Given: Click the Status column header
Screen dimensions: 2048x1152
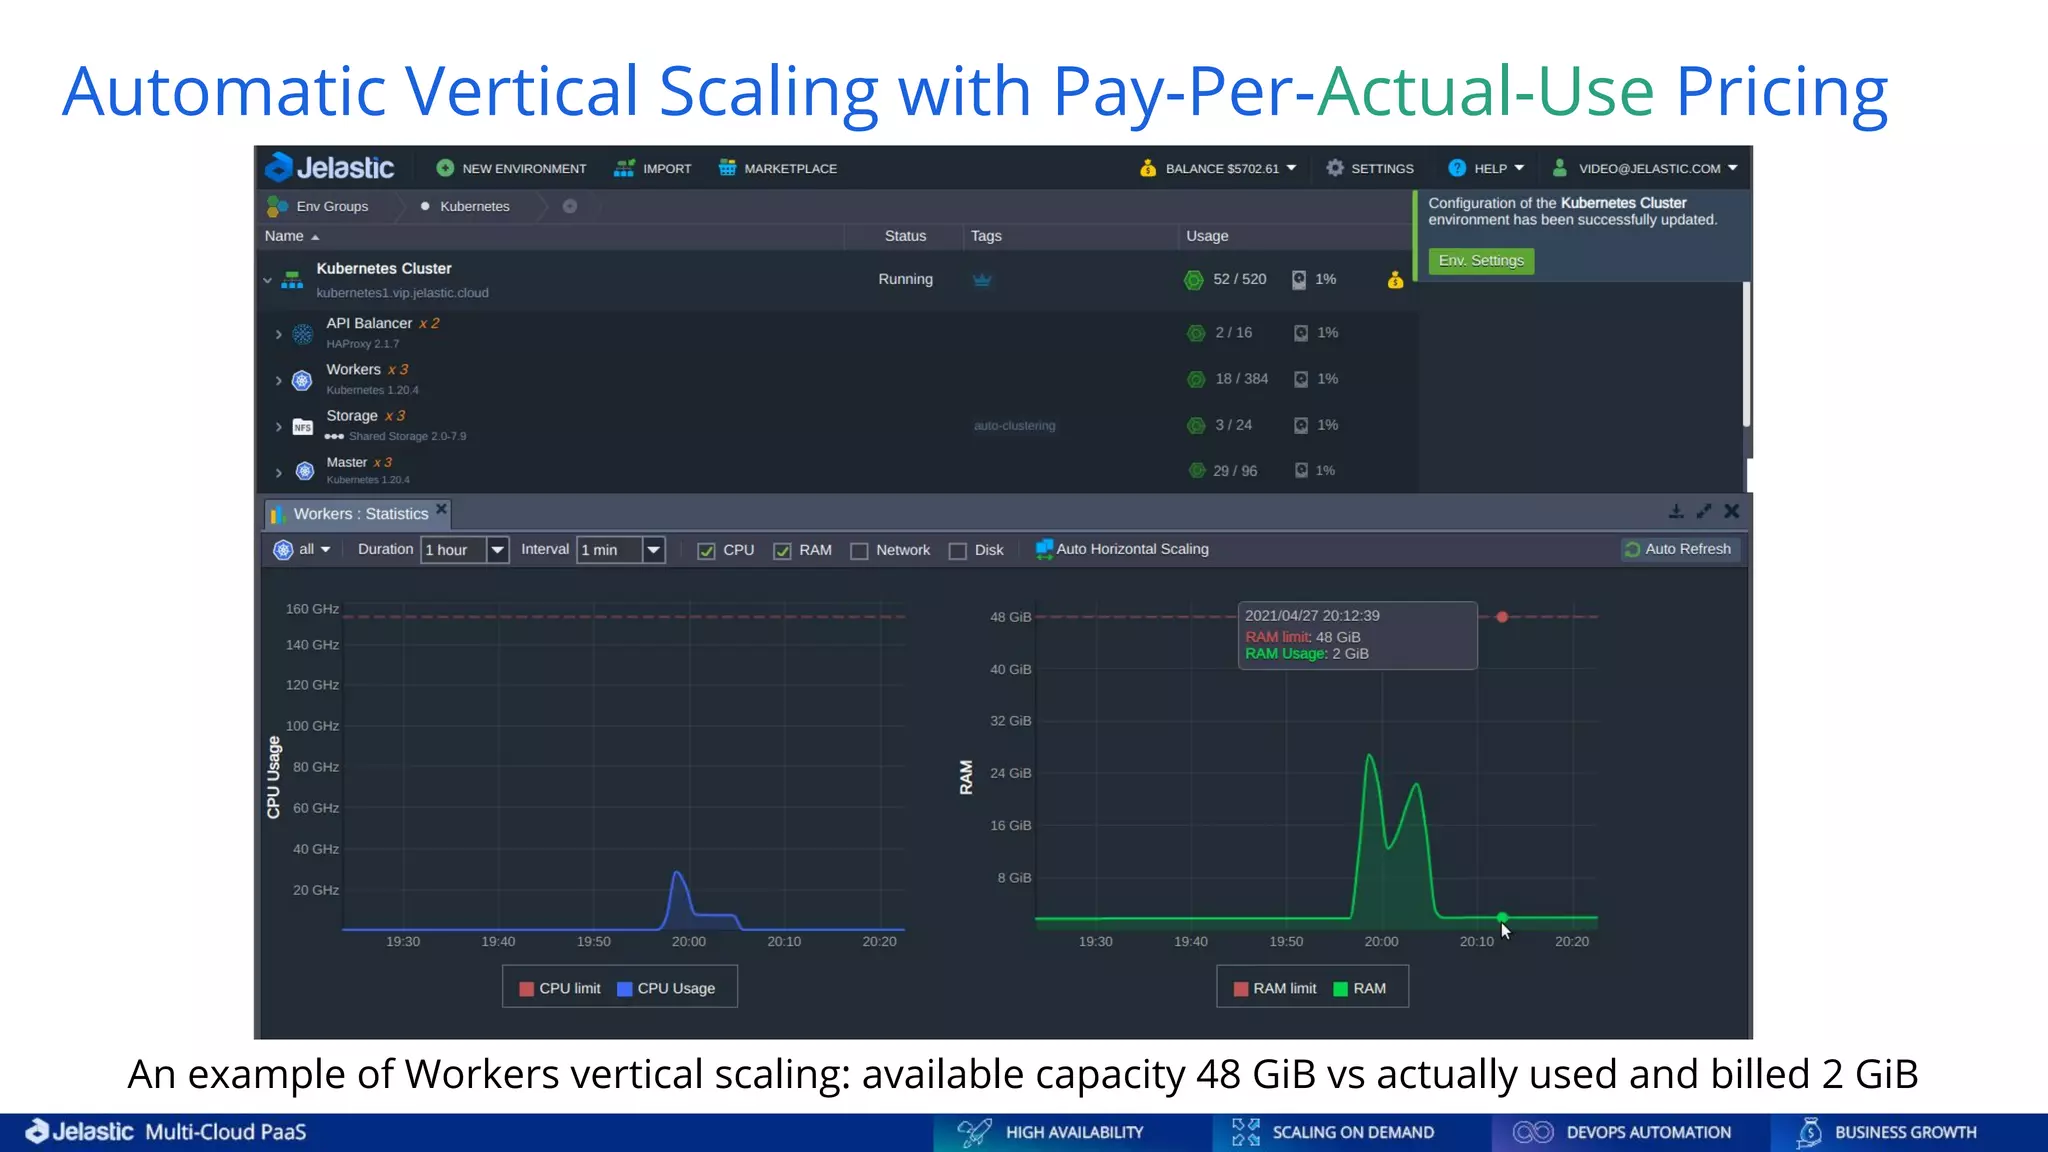Looking at the screenshot, I should [x=905, y=236].
